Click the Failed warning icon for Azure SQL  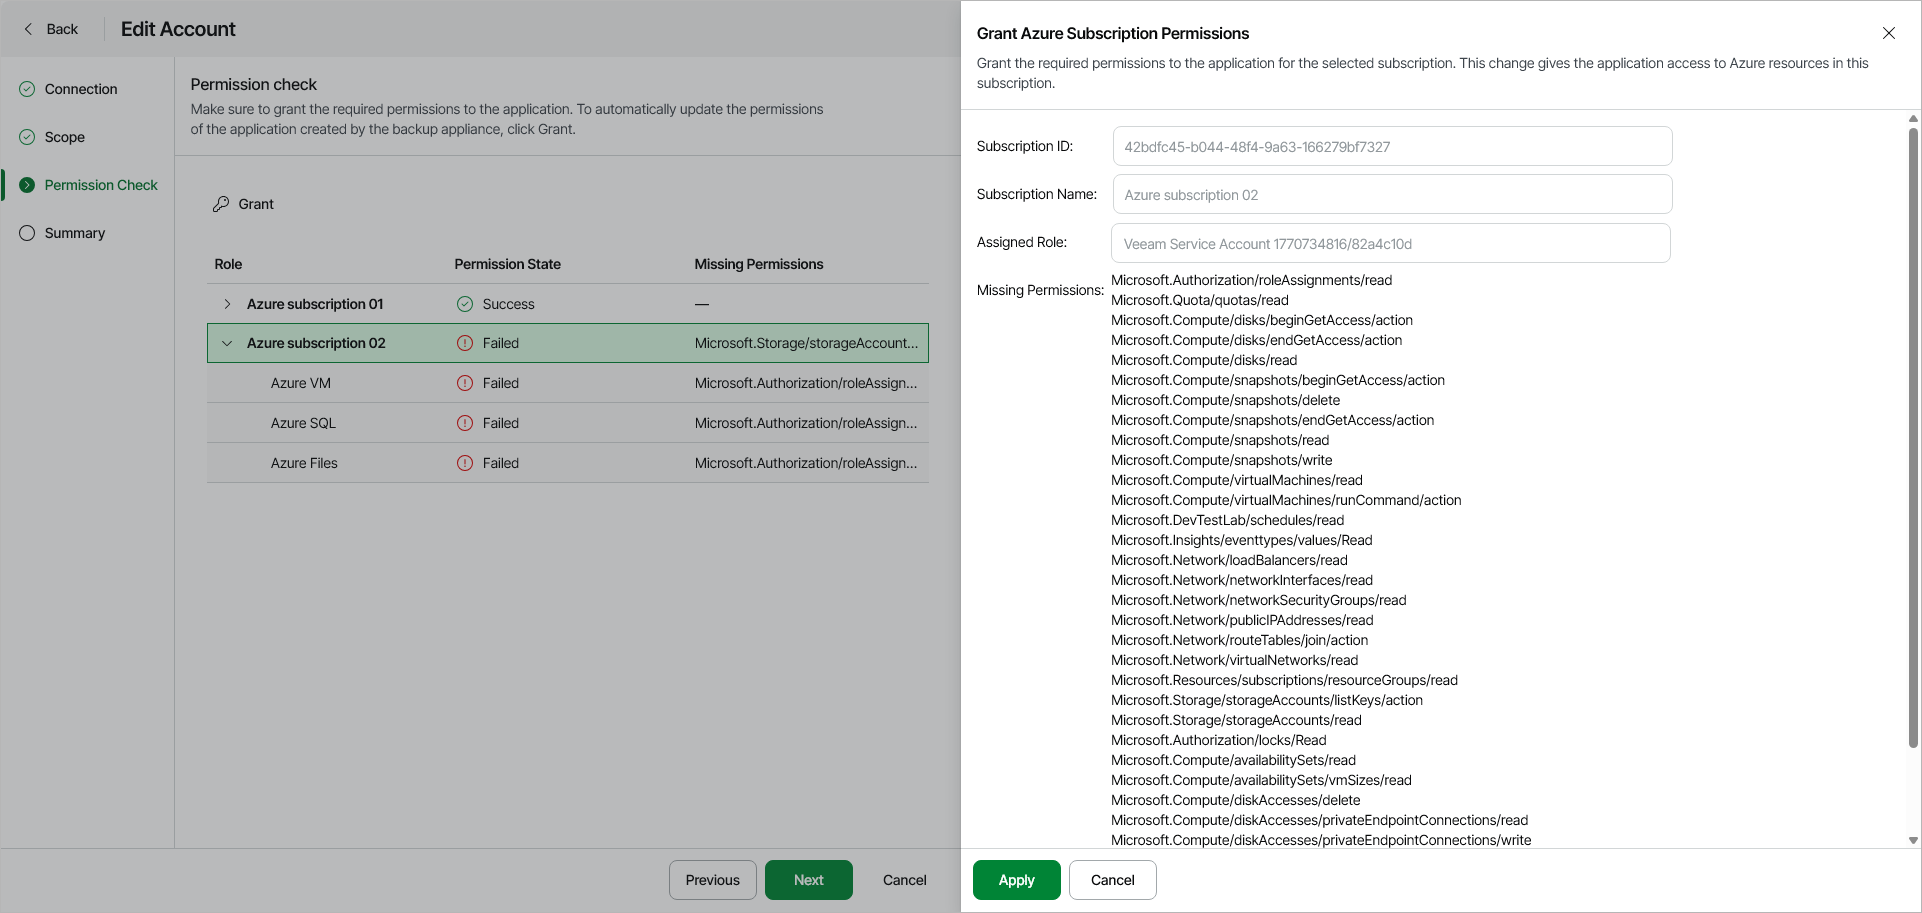click(x=465, y=423)
